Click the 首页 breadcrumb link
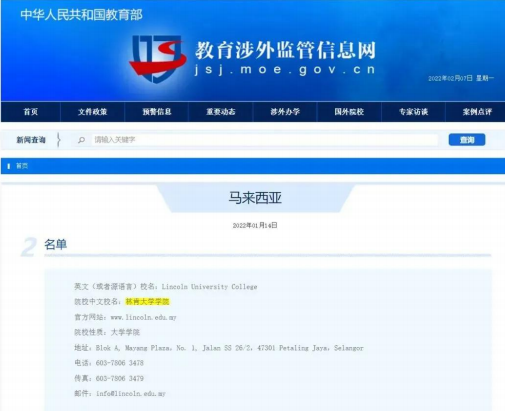The image size is (505, 417). tap(22, 166)
